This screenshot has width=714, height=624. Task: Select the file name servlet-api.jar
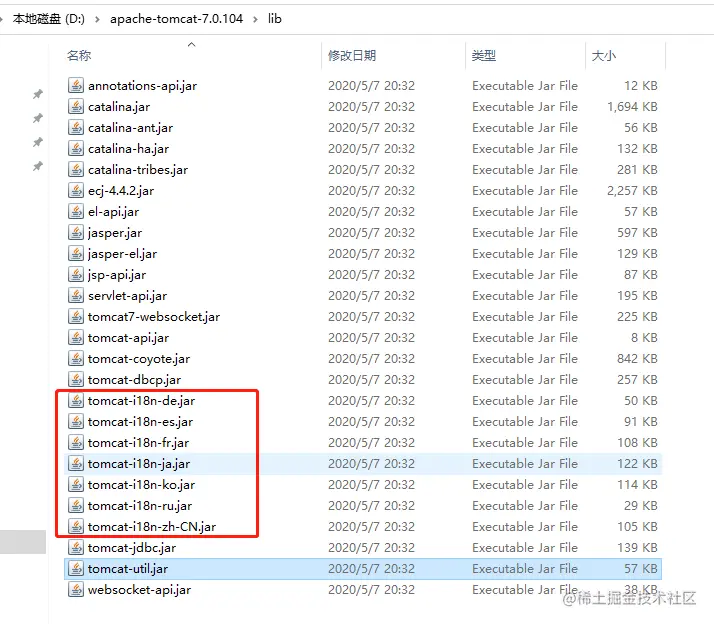click(x=128, y=296)
